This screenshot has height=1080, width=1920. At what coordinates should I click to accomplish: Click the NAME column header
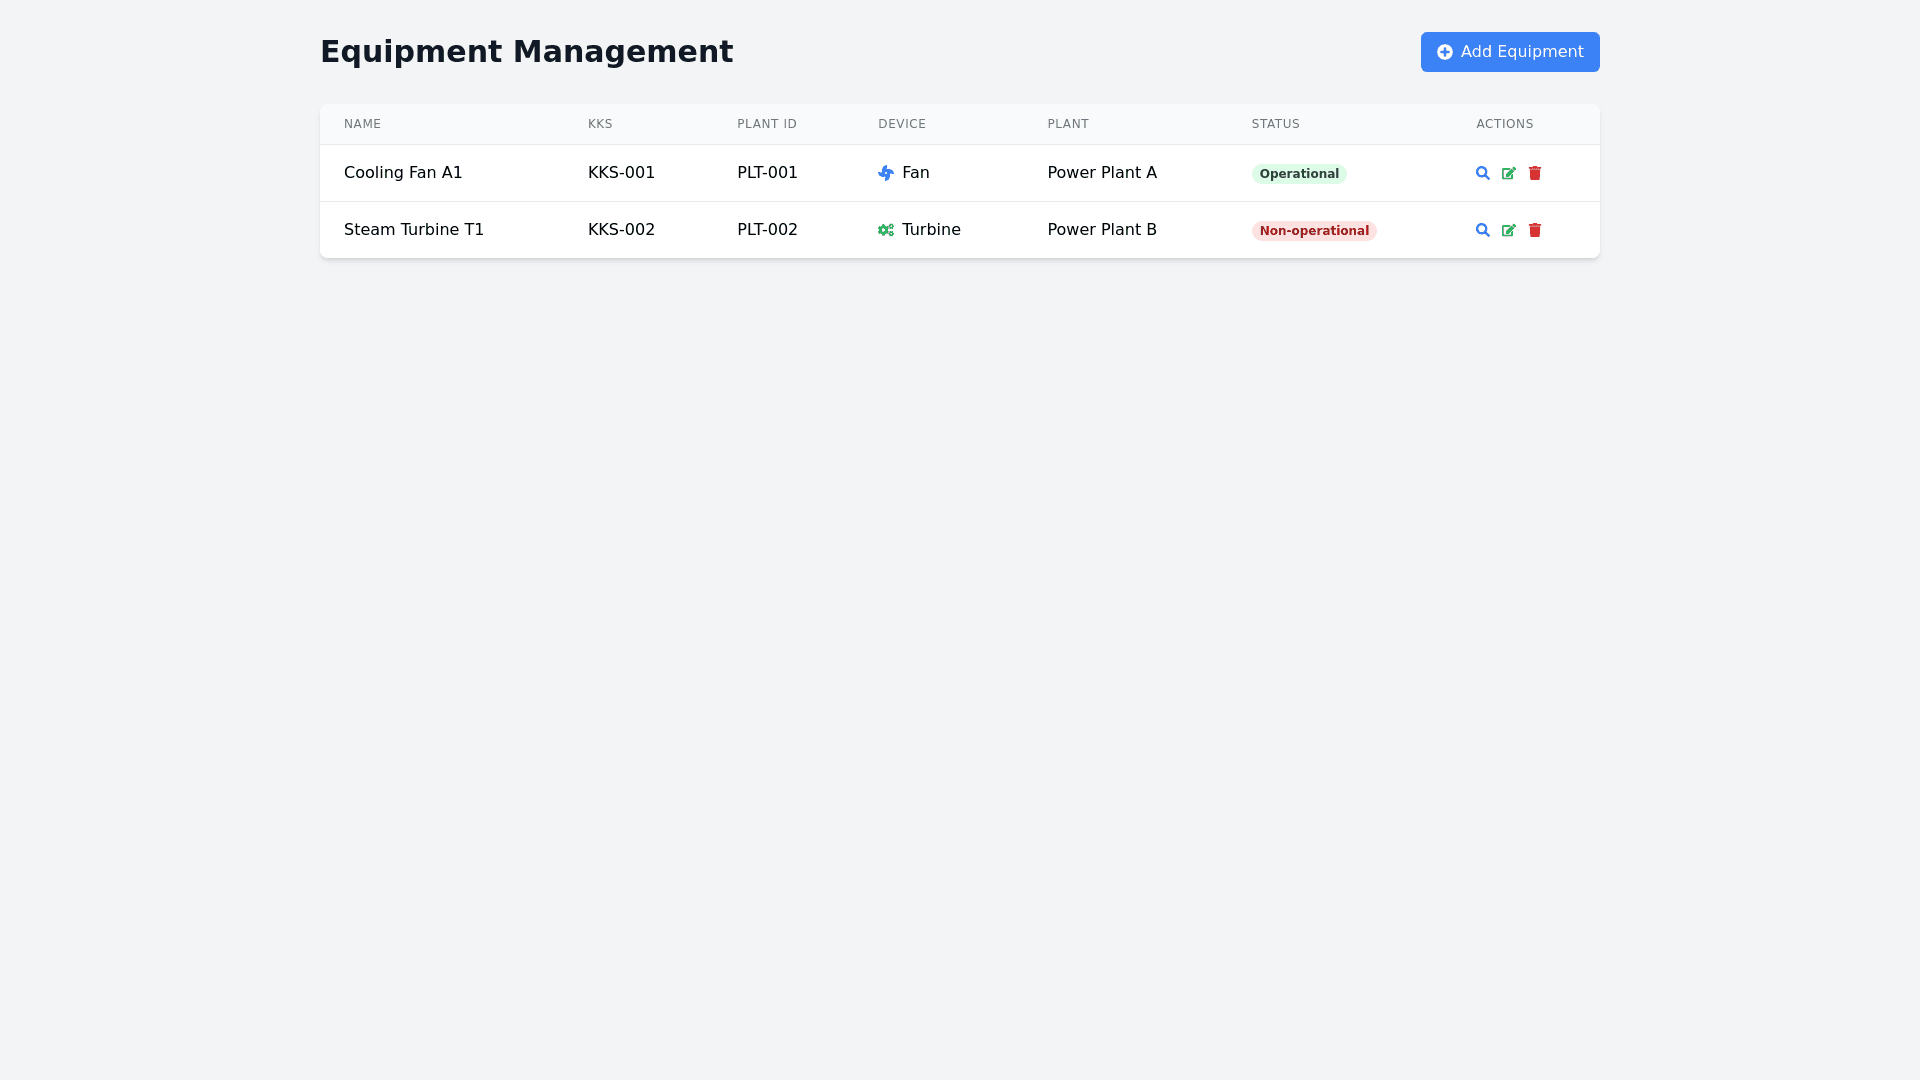362,124
